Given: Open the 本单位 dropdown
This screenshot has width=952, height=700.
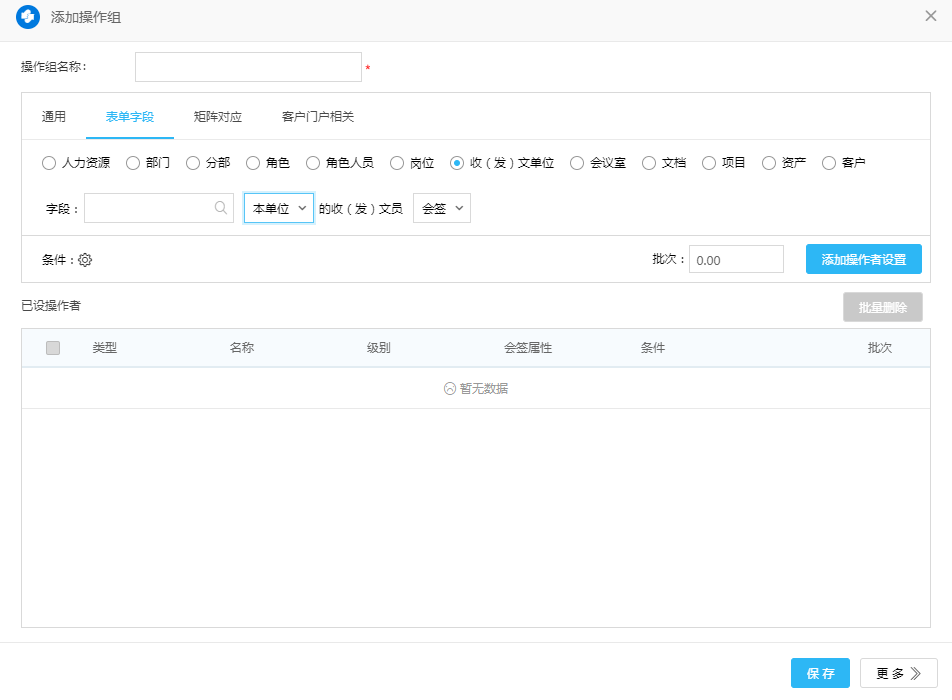Looking at the screenshot, I should [279, 208].
